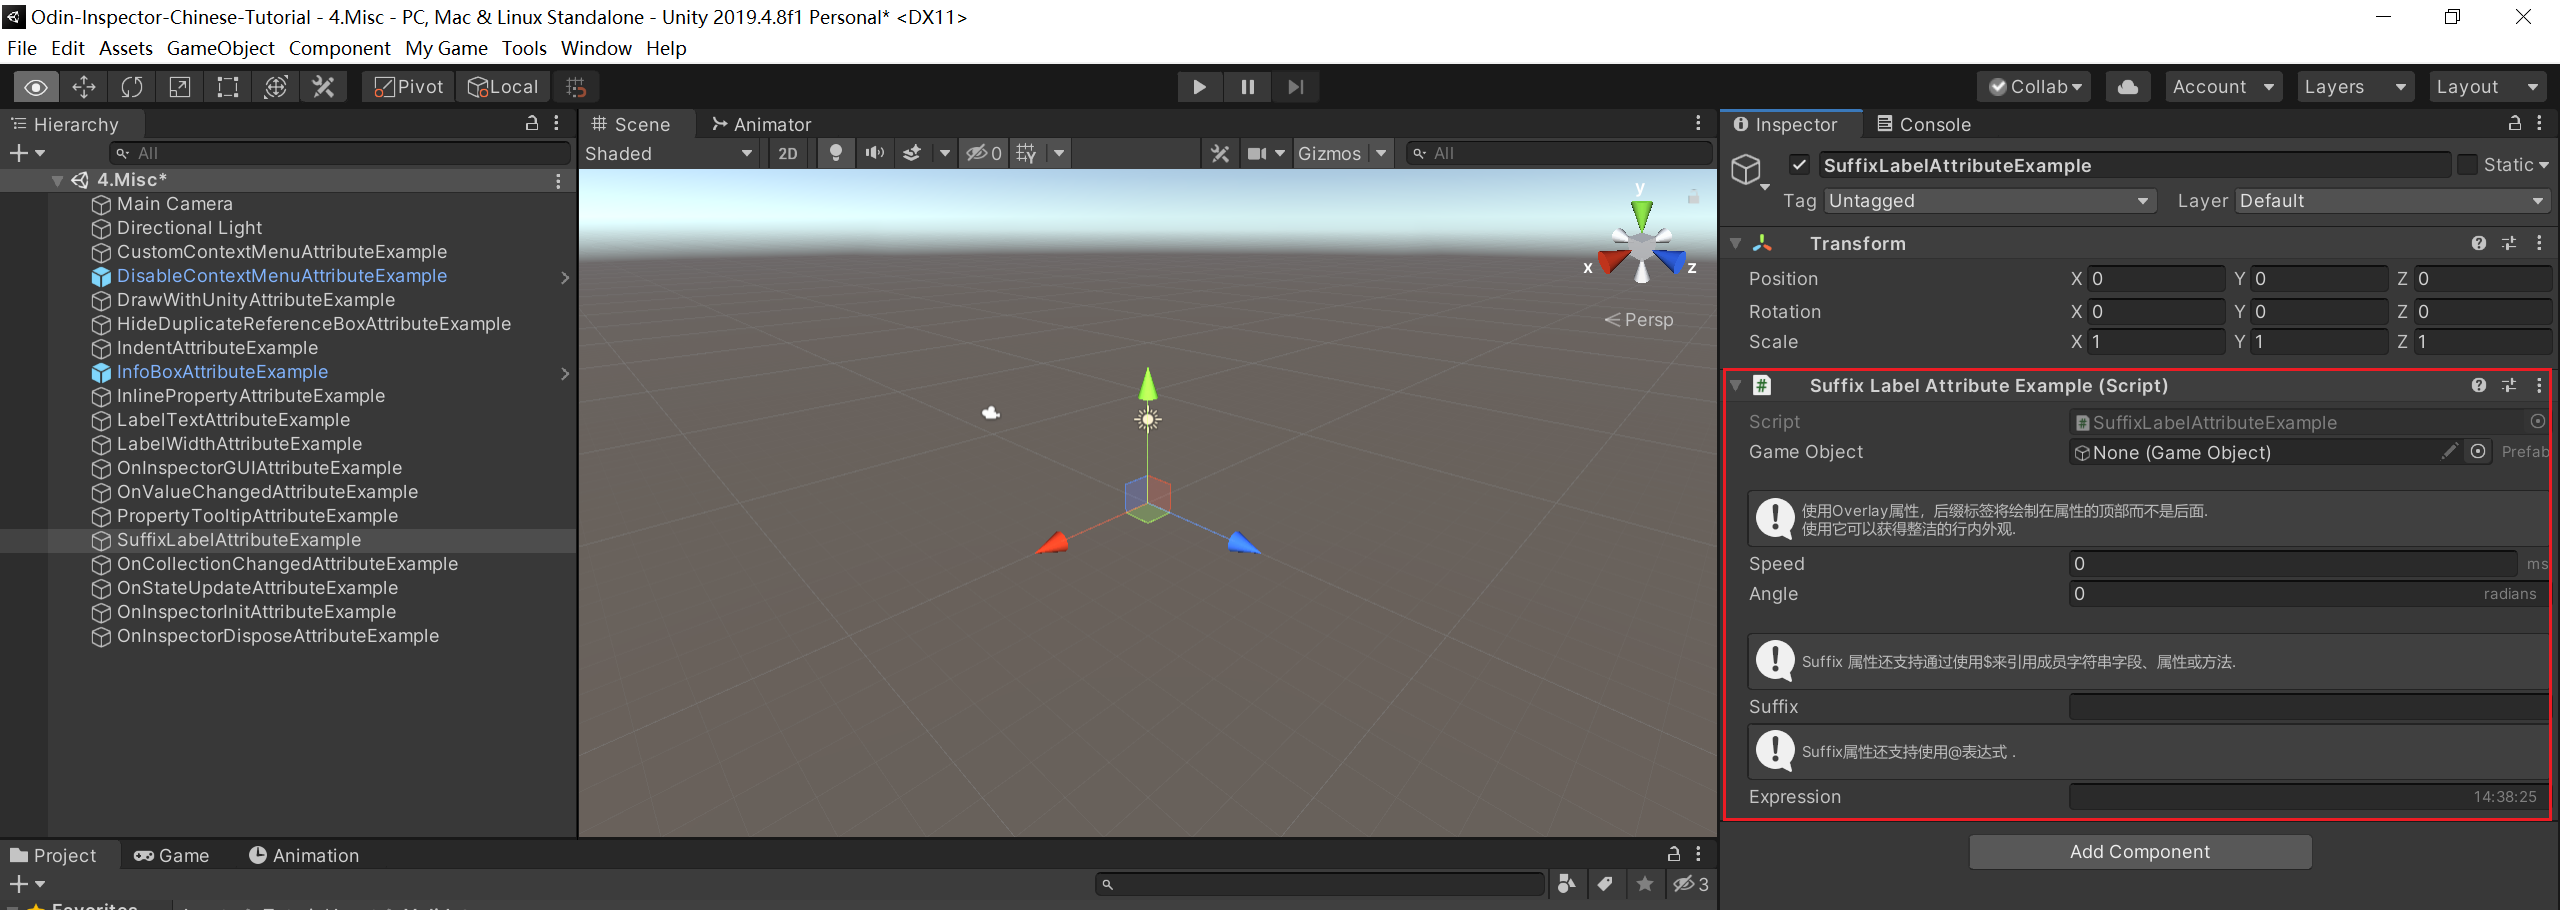Click the Angle value field
Image resolution: width=2560 pixels, height=910 pixels.
(2308, 594)
